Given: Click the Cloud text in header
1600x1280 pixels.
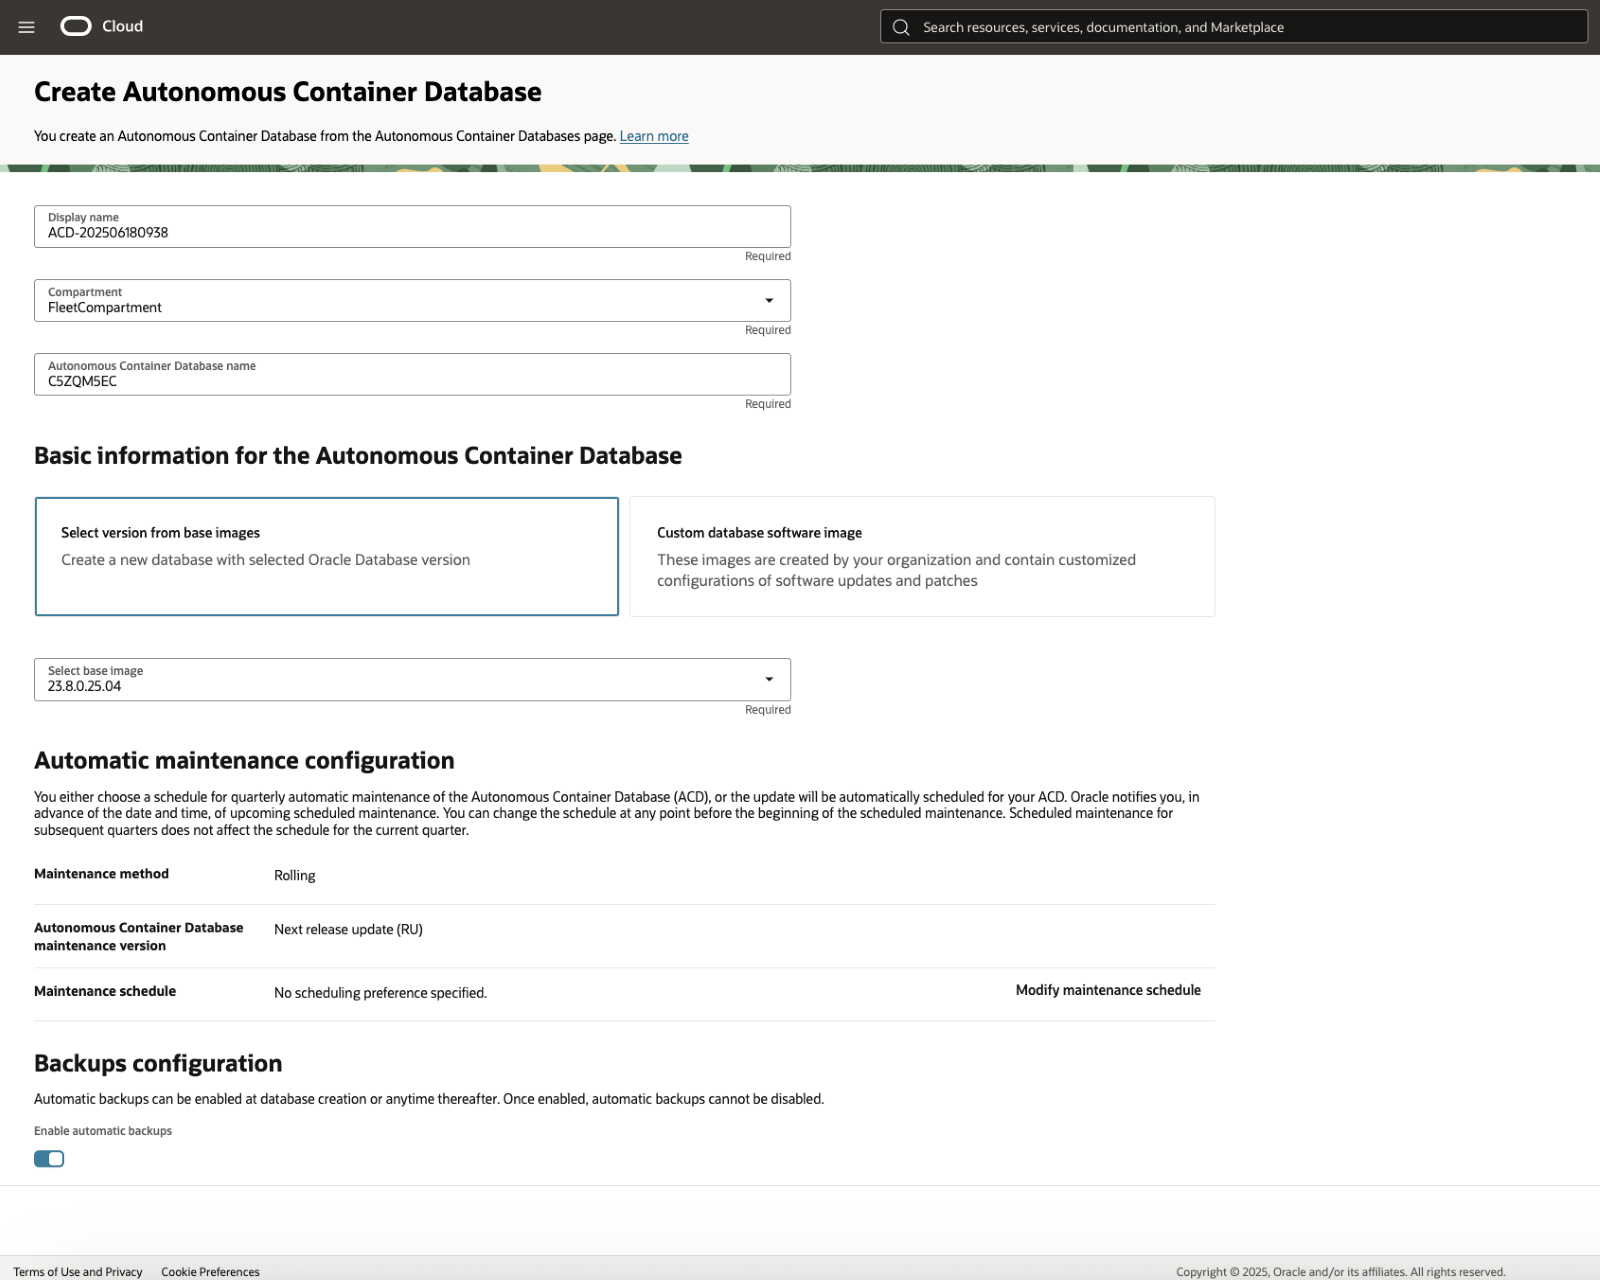Looking at the screenshot, I should click(x=123, y=26).
